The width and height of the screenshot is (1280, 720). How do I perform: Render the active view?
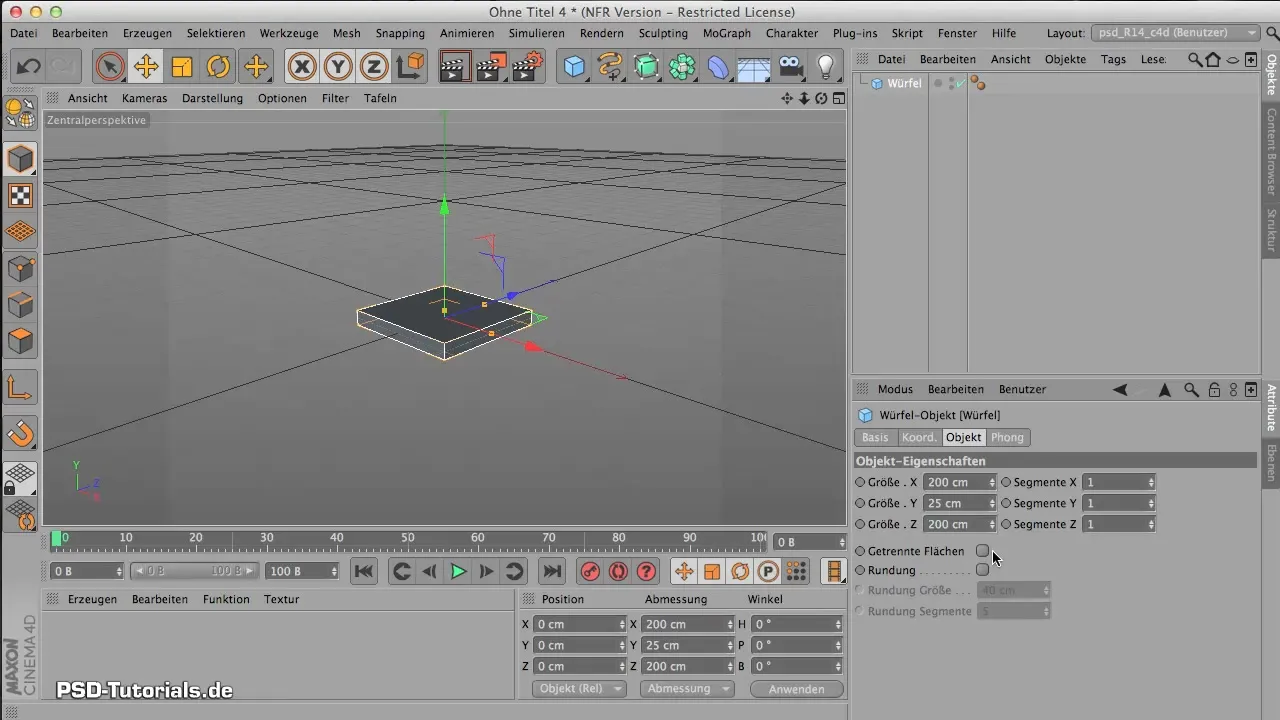tap(454, 67)
